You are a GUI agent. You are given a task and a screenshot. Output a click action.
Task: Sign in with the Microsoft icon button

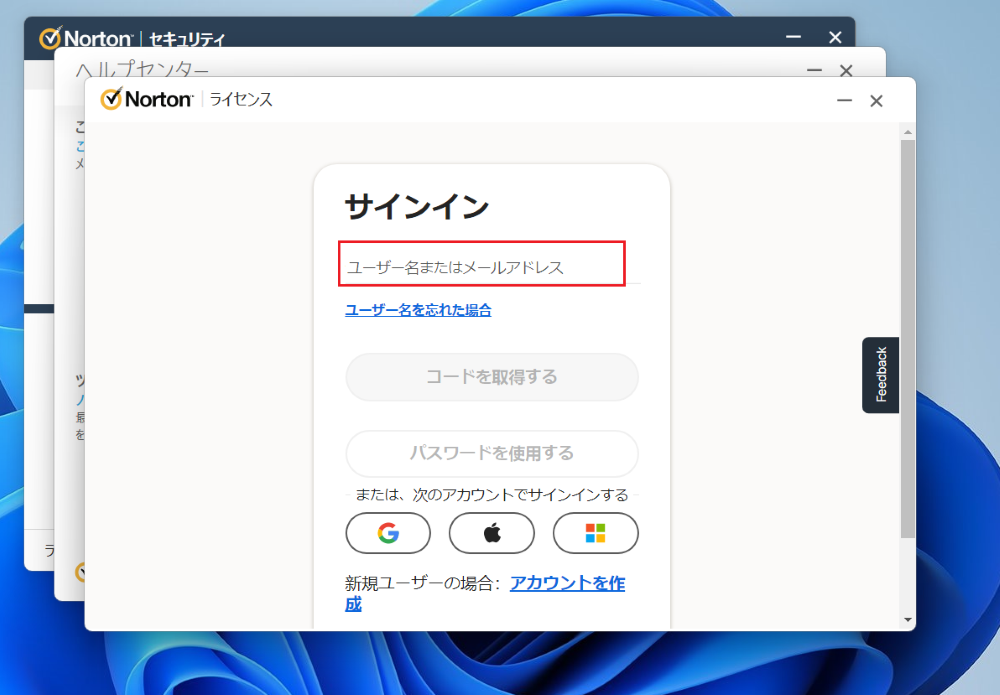point(595,533)
